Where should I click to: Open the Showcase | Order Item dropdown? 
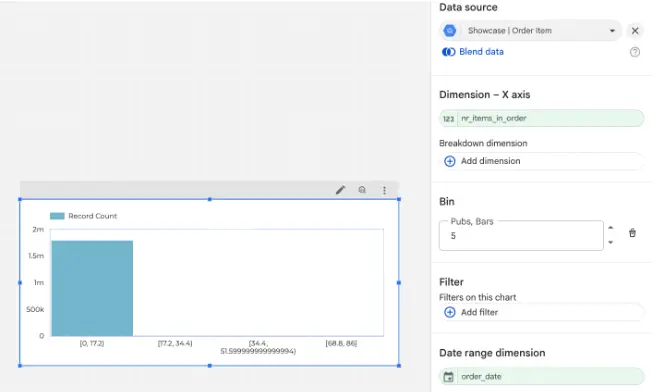[x=531, y=31]
